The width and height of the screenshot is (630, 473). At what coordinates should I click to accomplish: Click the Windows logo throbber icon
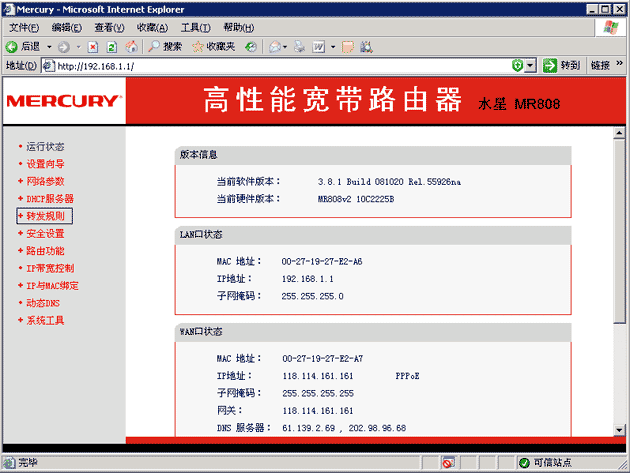pos(611,27)
